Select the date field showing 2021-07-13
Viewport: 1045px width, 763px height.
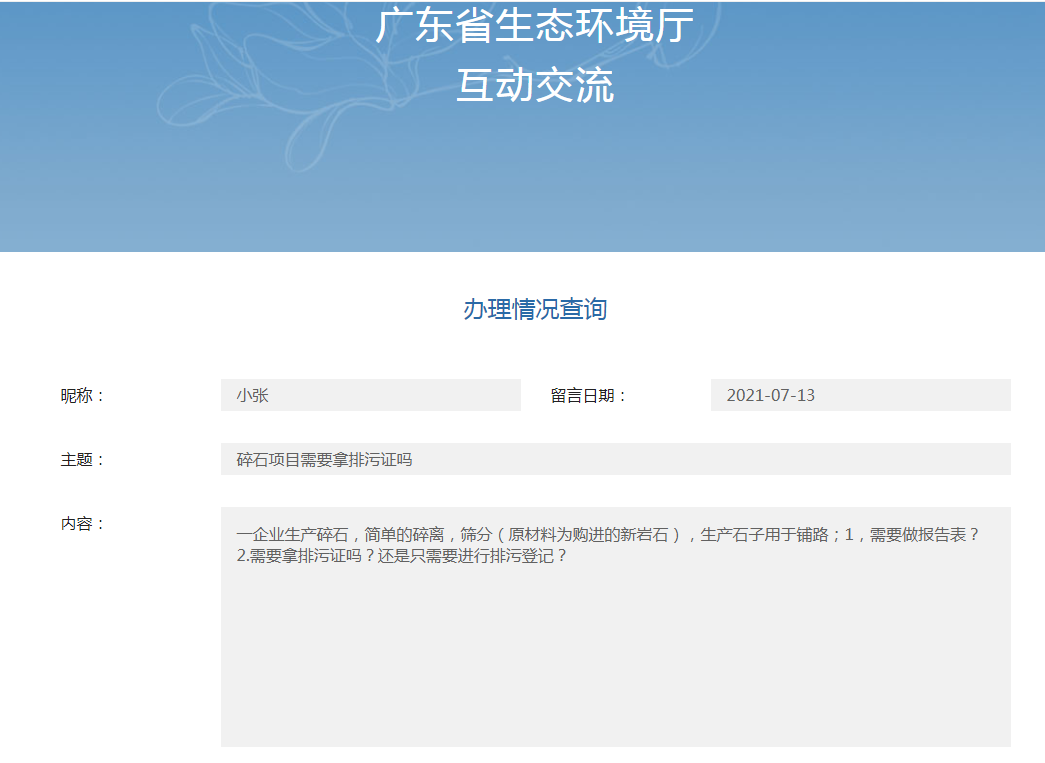[860, 395]
